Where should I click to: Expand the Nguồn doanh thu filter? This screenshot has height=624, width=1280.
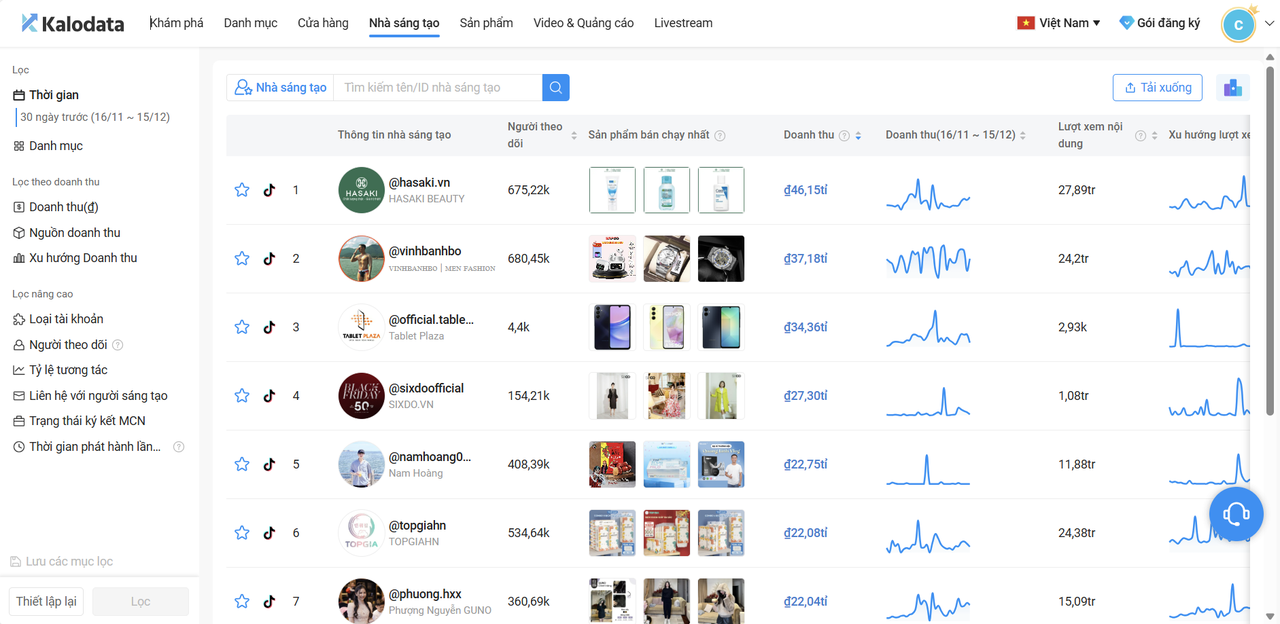(x=67, y=233)
